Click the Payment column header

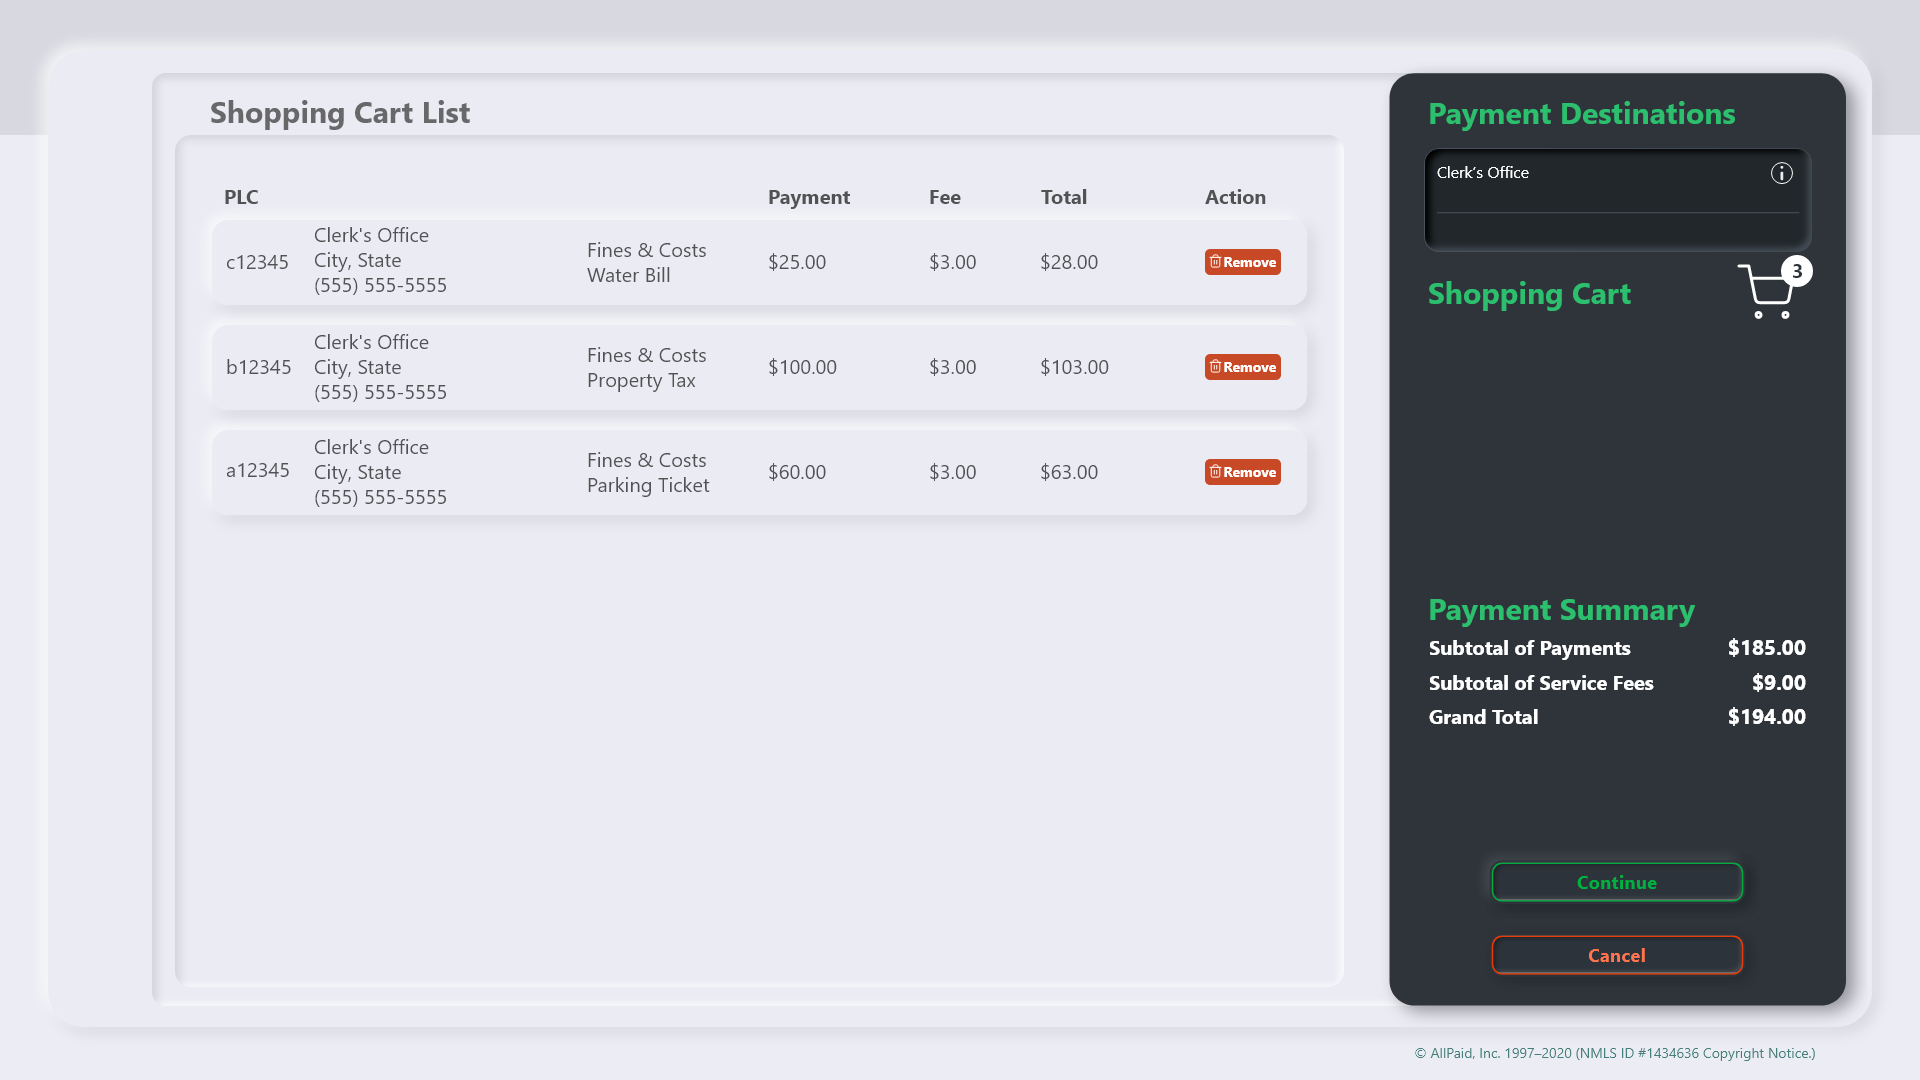click(x=809, y=197)
